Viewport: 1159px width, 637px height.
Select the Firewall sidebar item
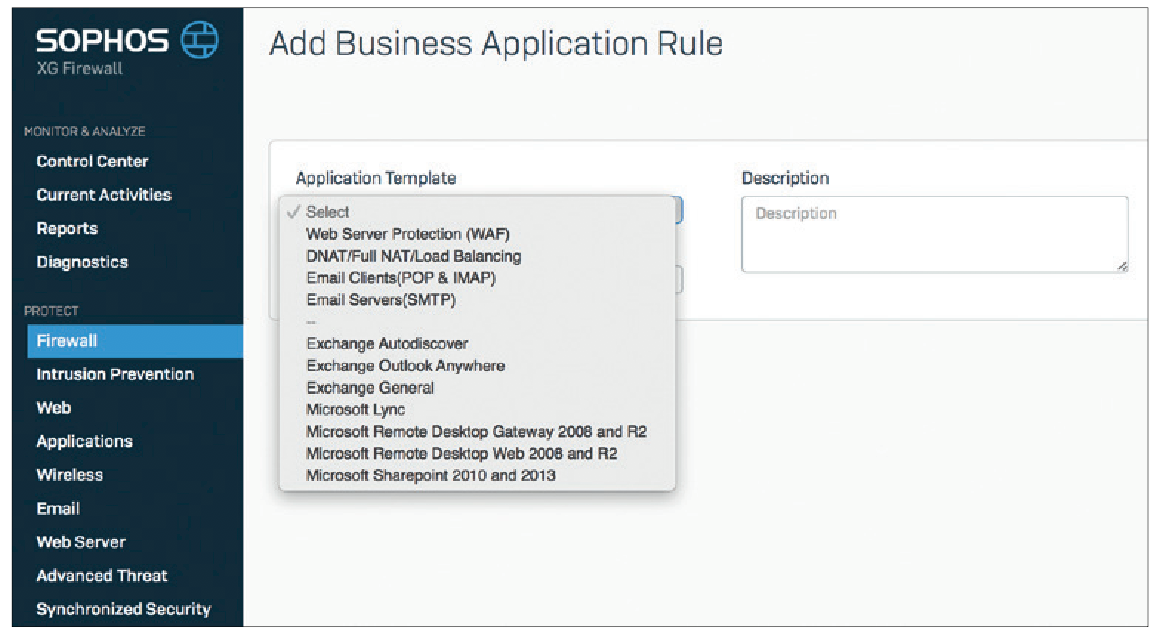point(135,341)
